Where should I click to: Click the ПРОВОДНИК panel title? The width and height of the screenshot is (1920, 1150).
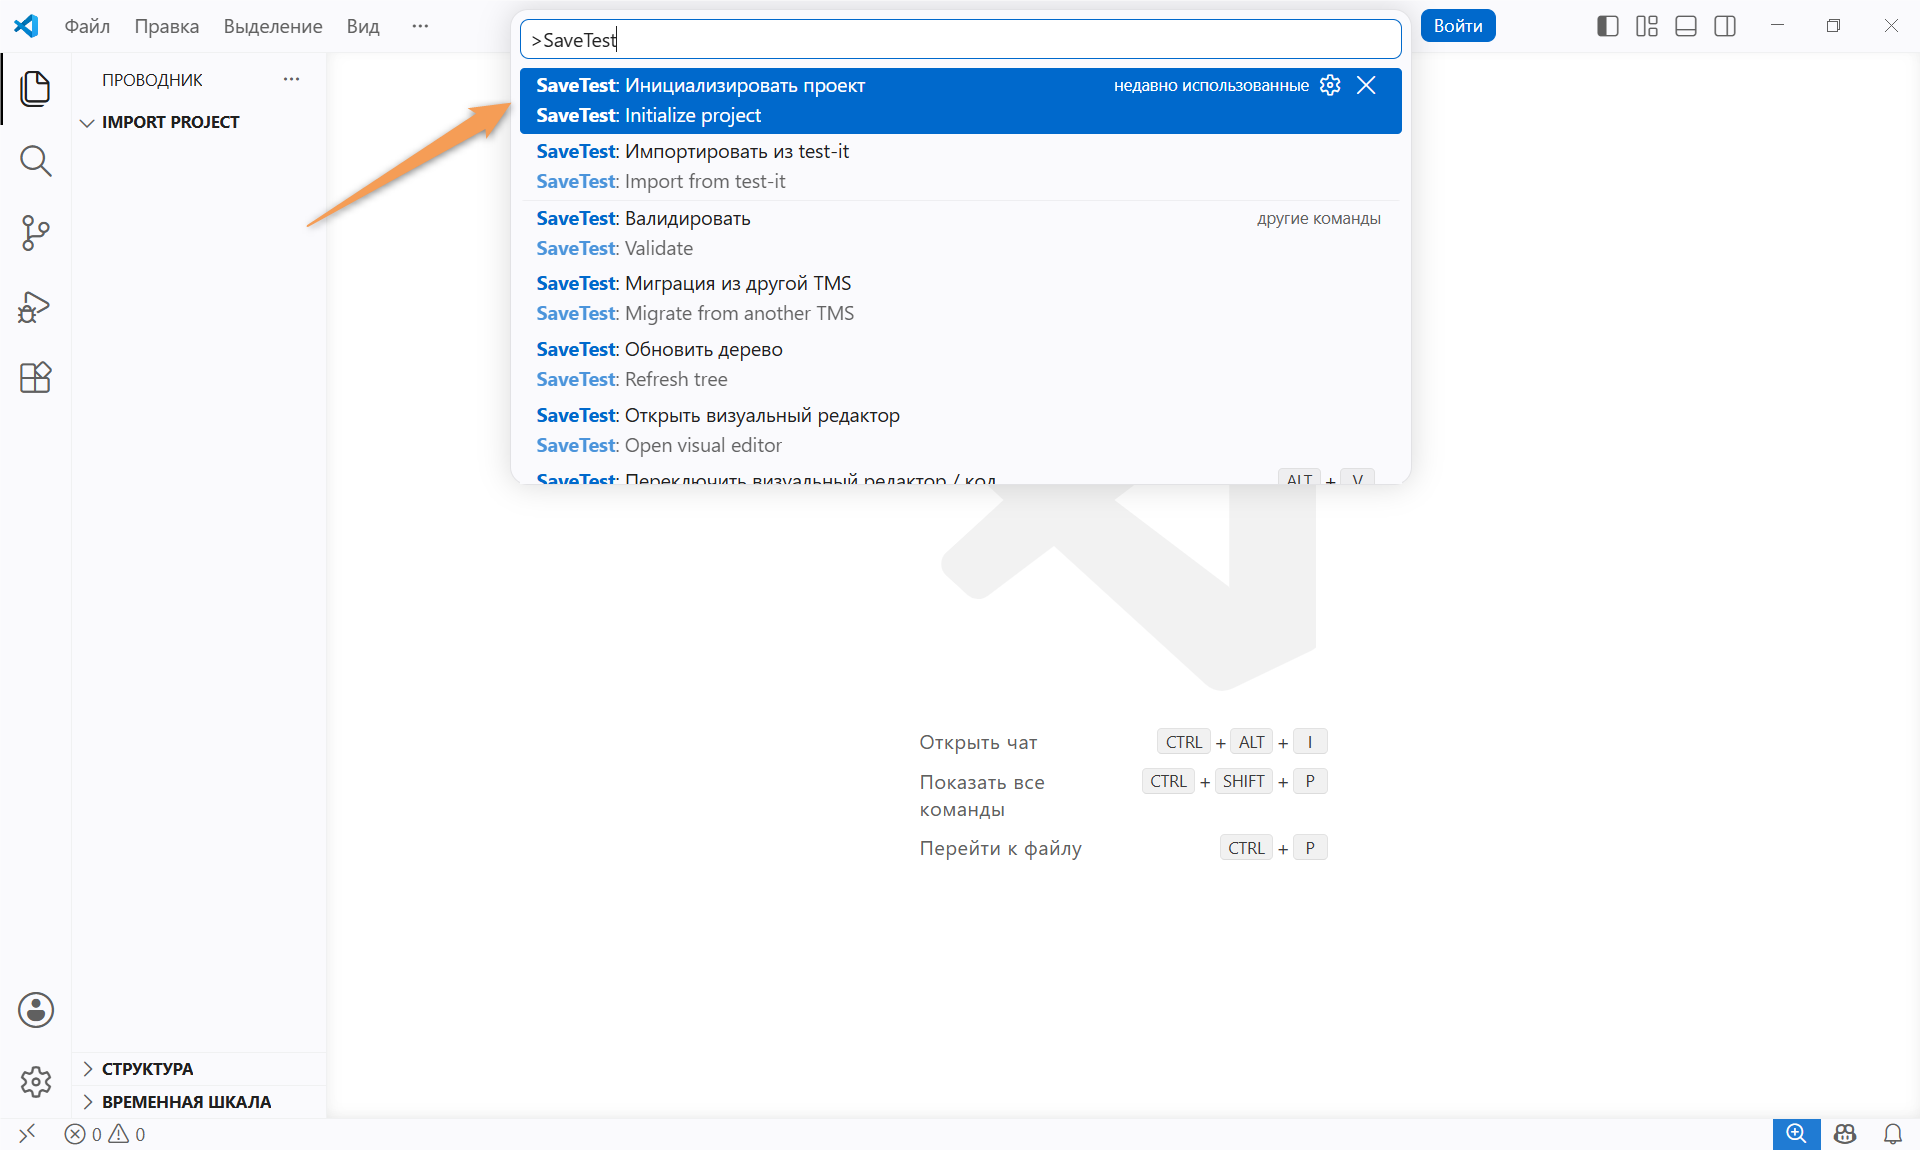[x=152, y=80]
